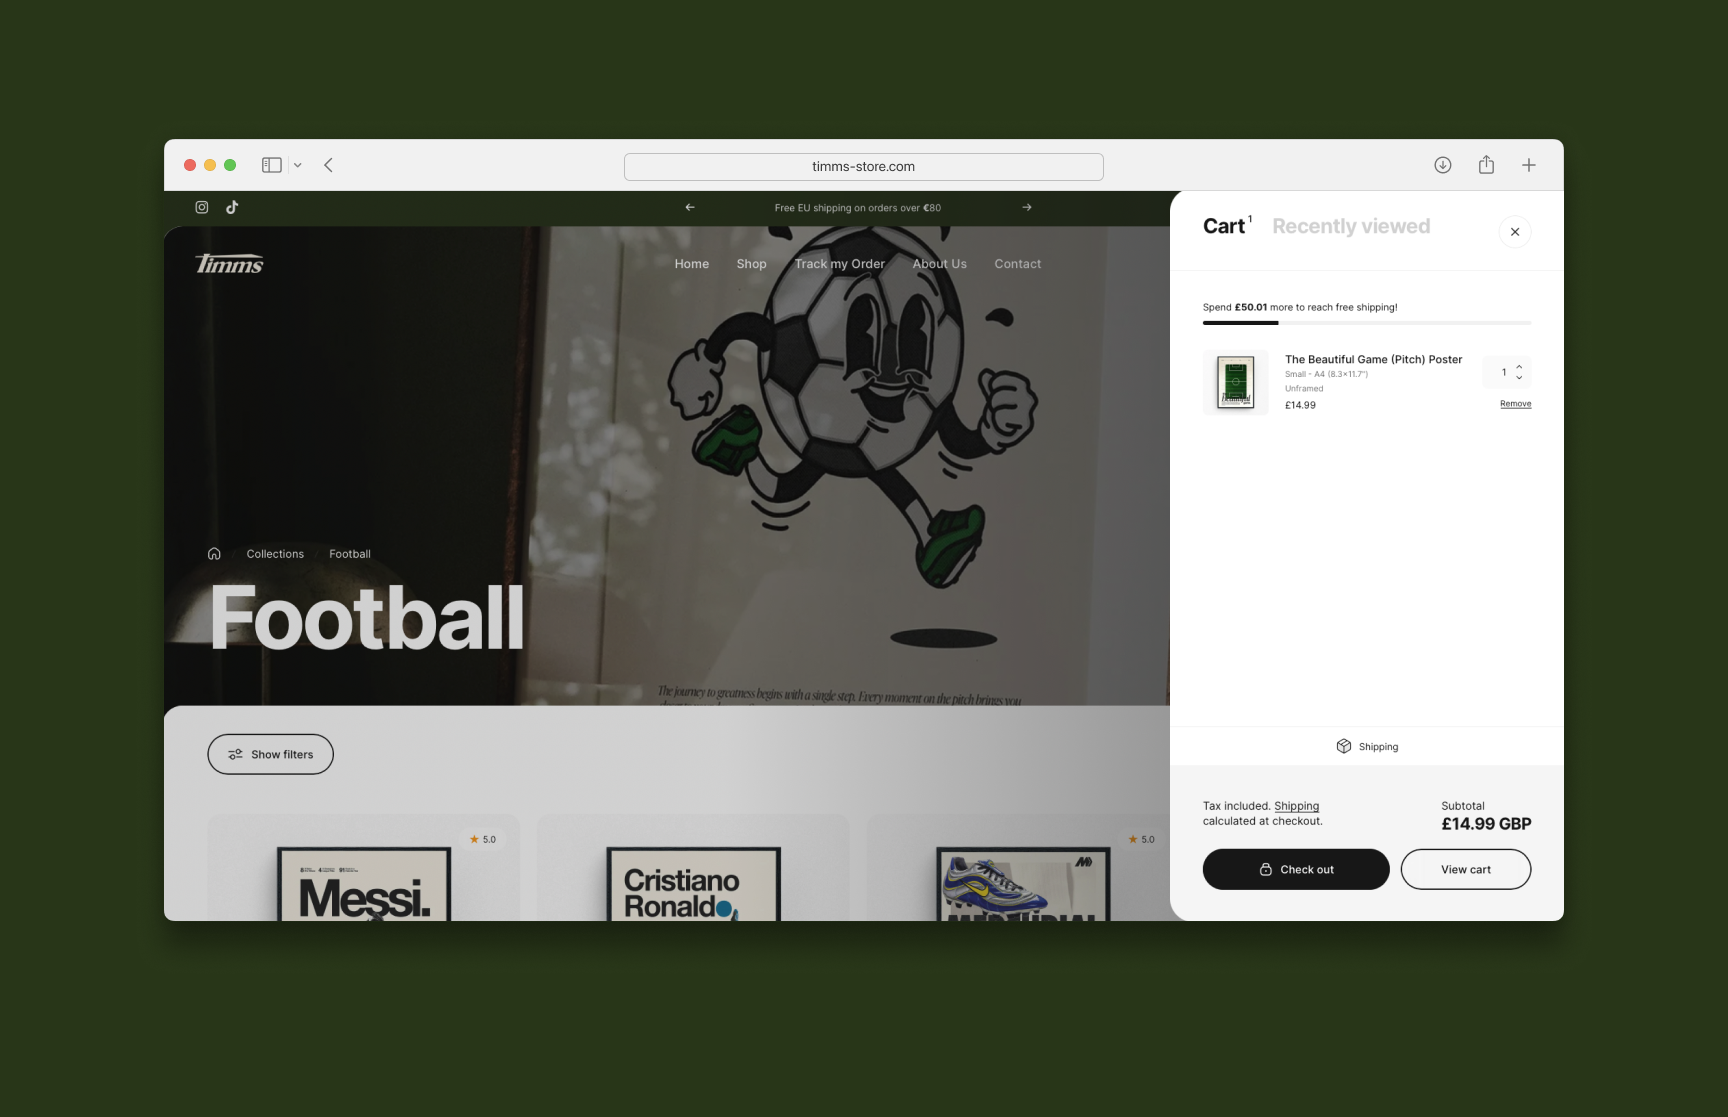Open the Instagram profile icon
The width and height of the screenshot is (1728, 1117).
coord(202,207)
